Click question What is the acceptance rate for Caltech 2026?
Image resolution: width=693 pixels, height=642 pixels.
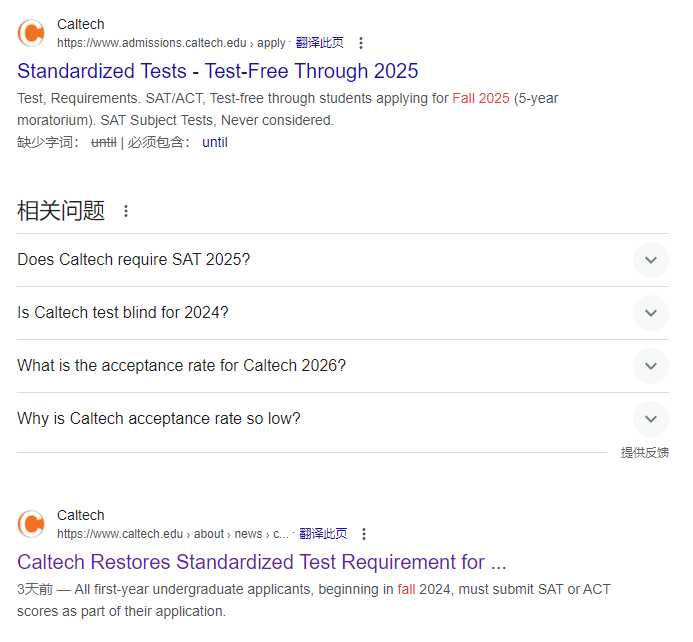[x=181, y=365]
